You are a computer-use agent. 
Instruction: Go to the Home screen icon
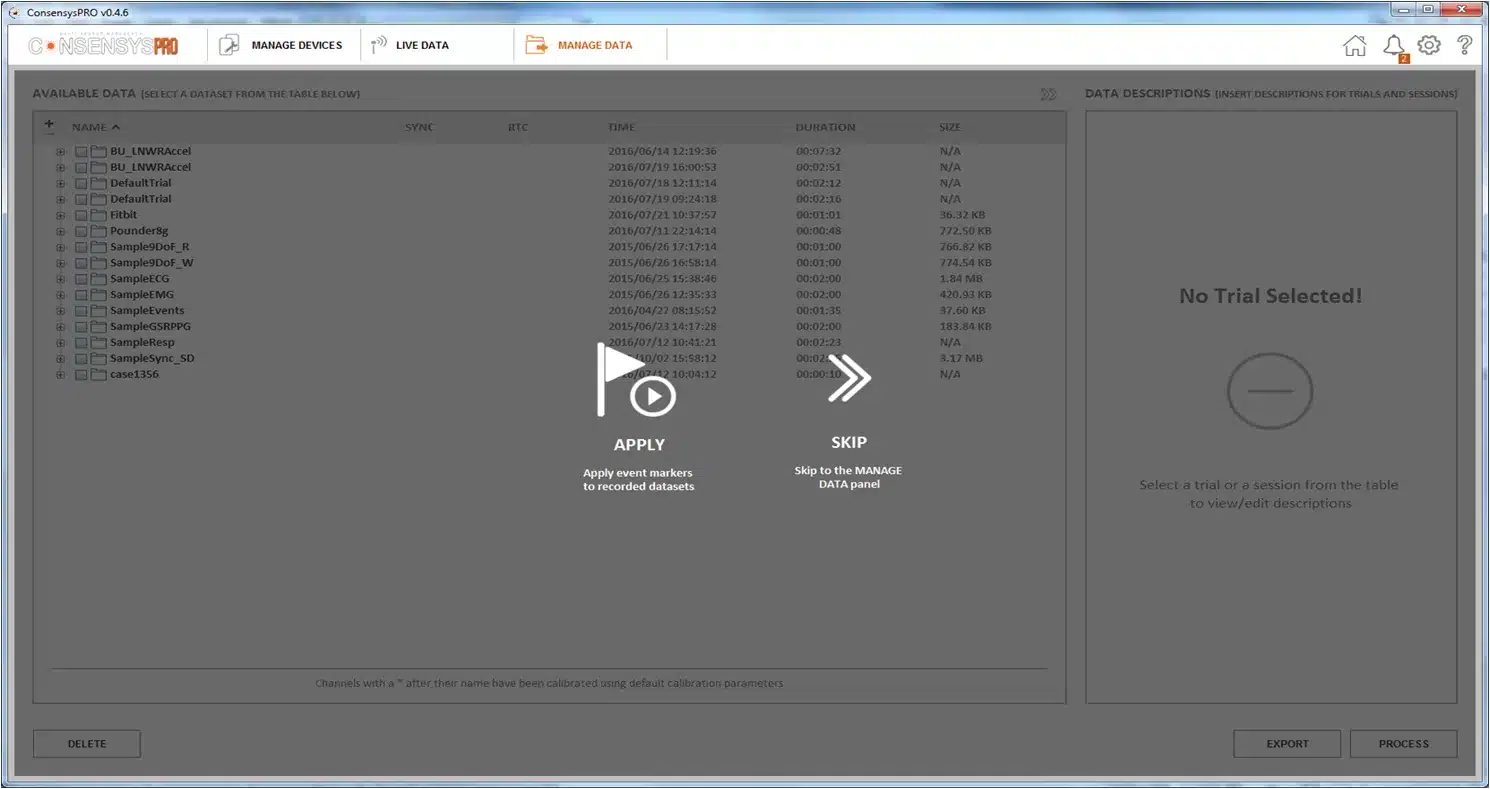(x=1354, y=45)
